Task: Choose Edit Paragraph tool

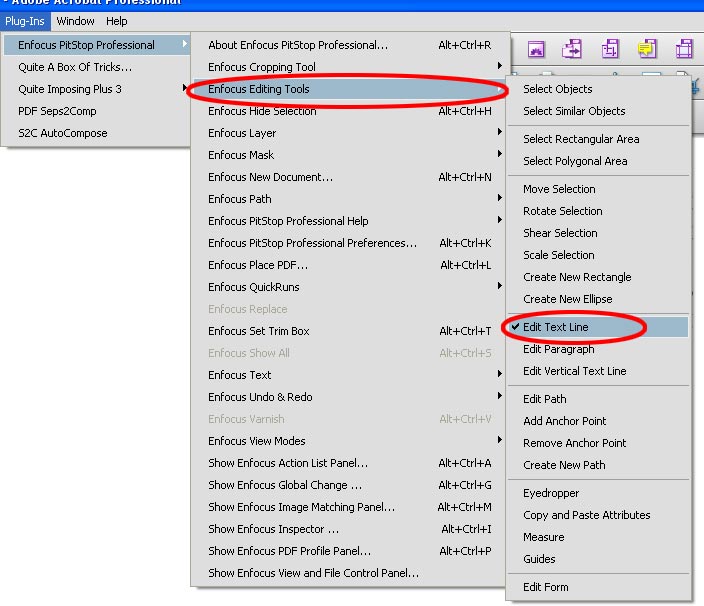Action: (598, 349)
